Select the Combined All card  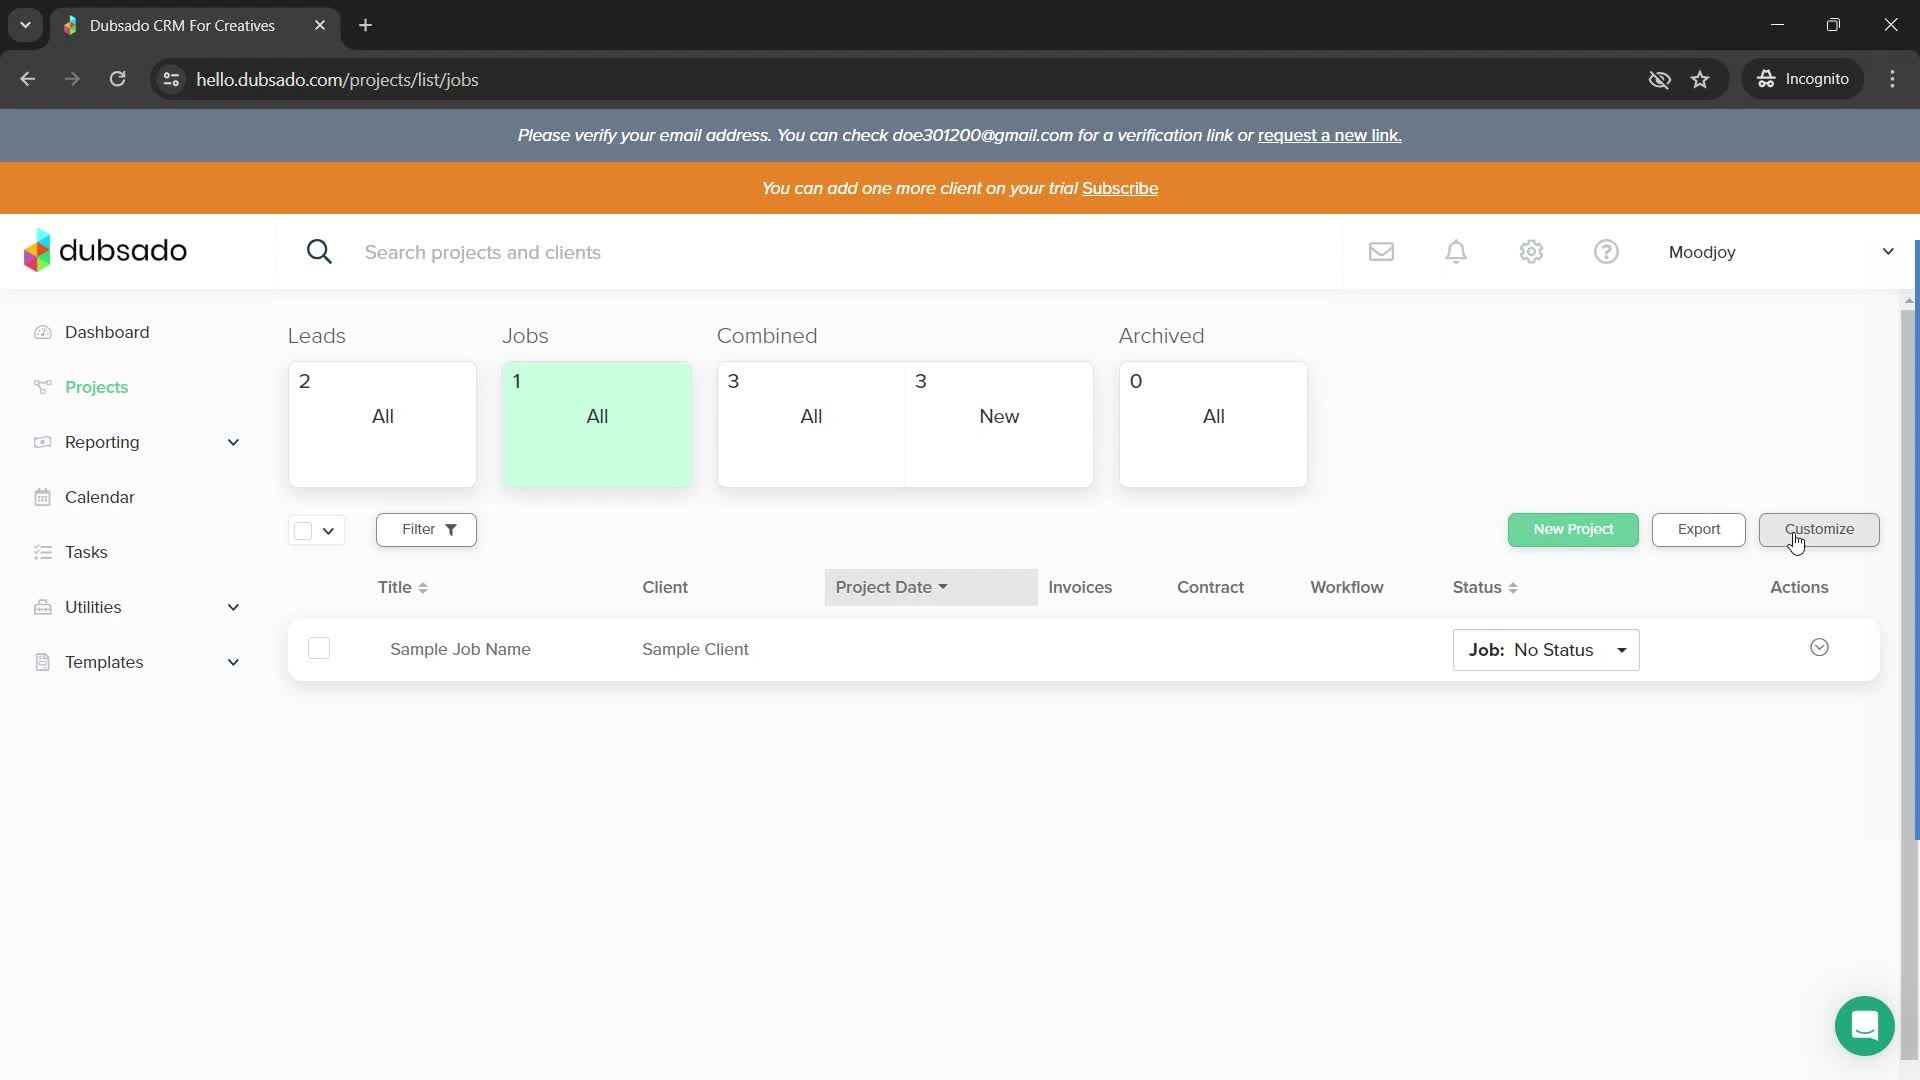(x=811, y=424)
